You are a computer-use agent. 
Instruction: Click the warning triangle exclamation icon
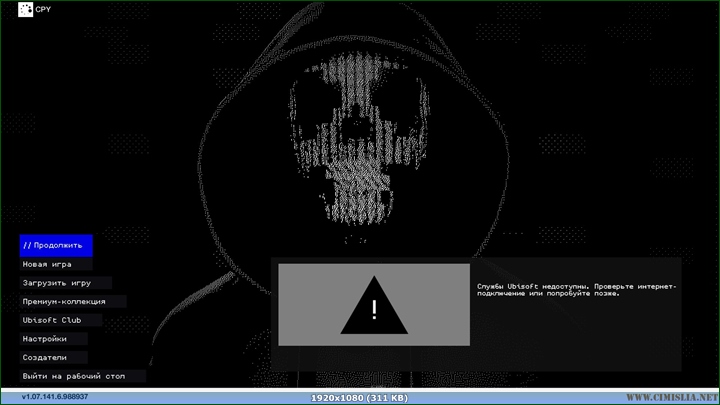click(374, 305)
